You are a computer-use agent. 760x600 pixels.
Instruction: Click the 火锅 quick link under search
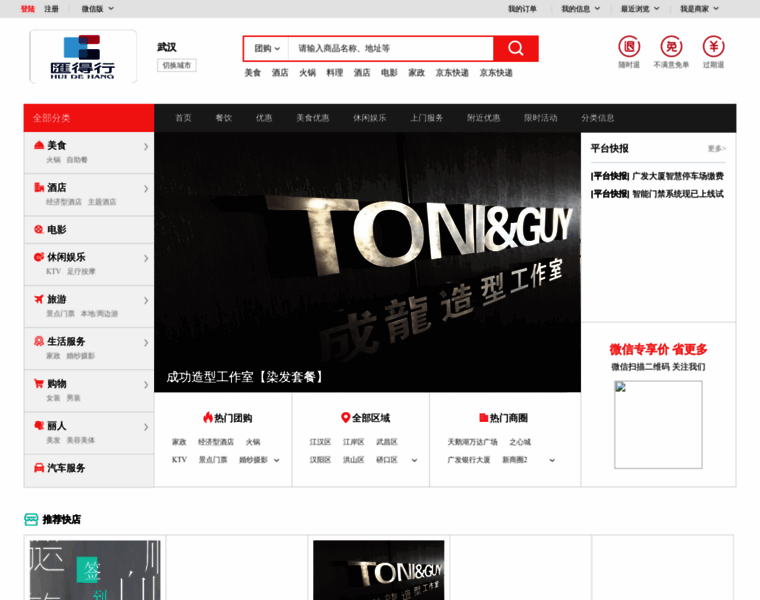[307, 73]
